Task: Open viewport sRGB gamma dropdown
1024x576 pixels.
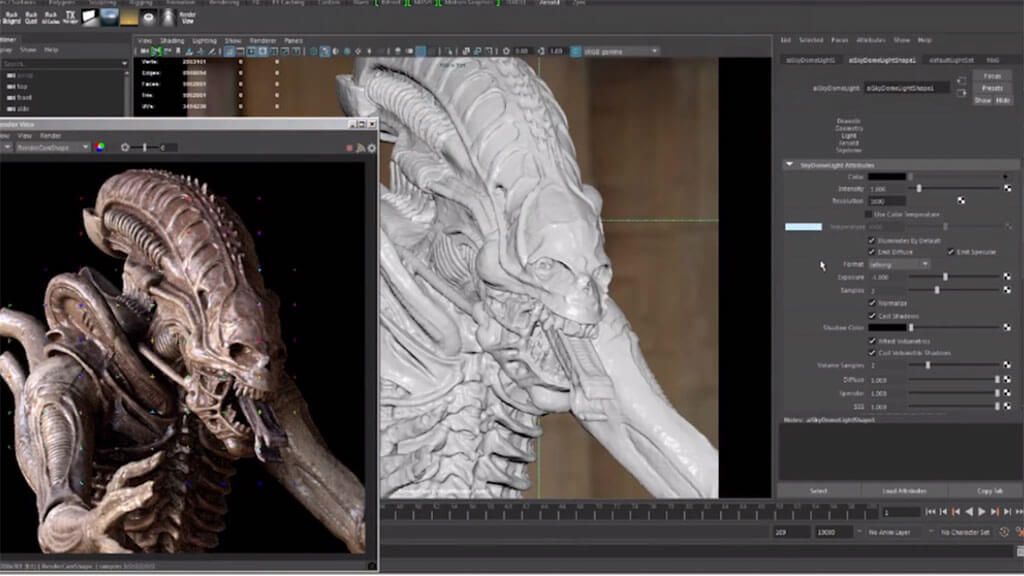Action: (x=620, y=51)
